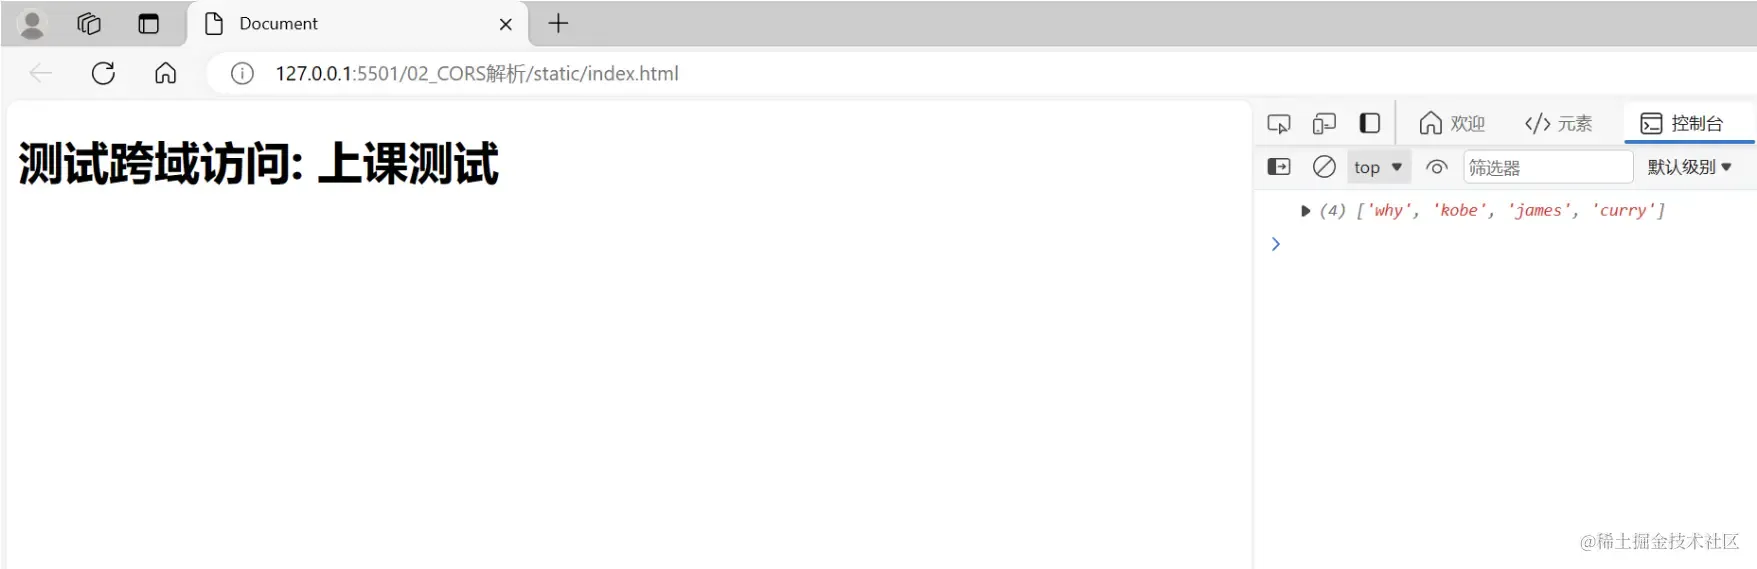Screen dimensions: 1757x569
Task: Switch to 欢迎 tab in DevTools
Action: (1452, 123)
